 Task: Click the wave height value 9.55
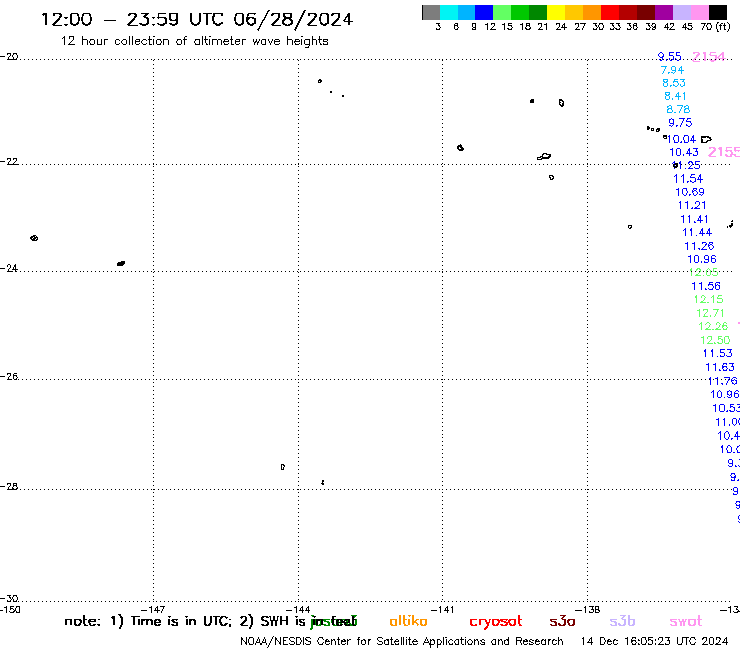coord(669,57)
